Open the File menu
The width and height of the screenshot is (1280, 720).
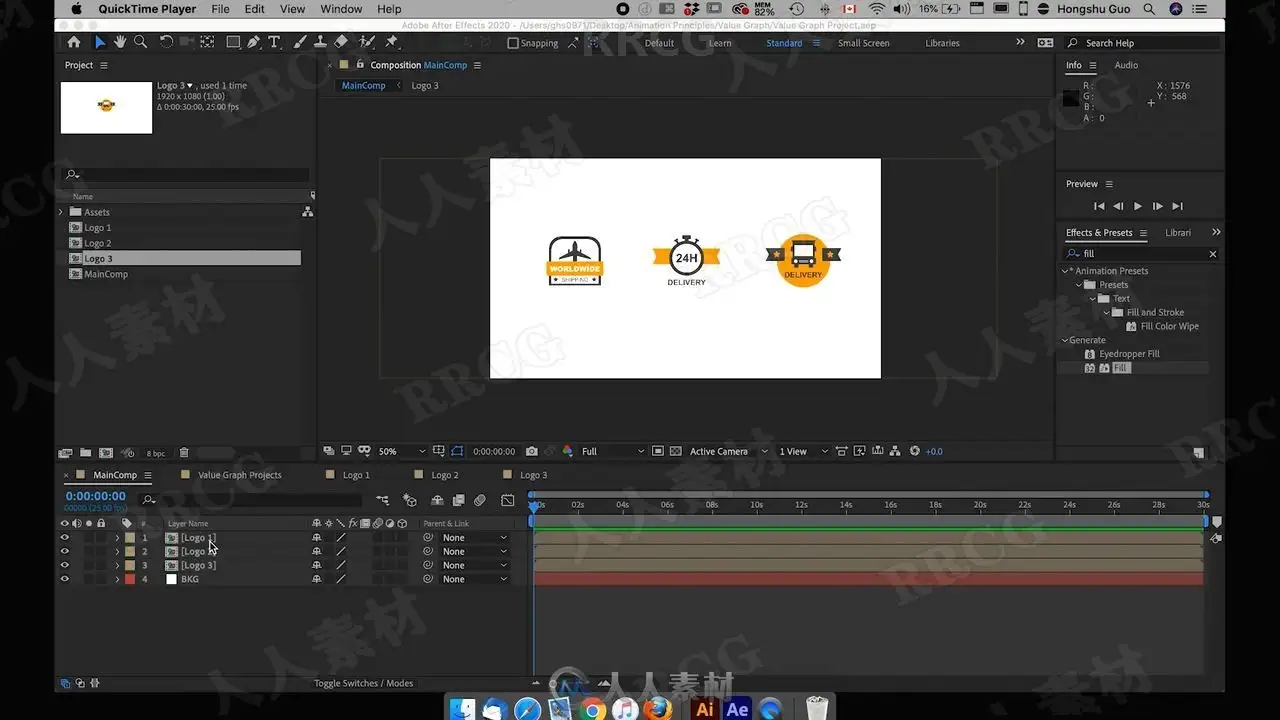(220, 9)
